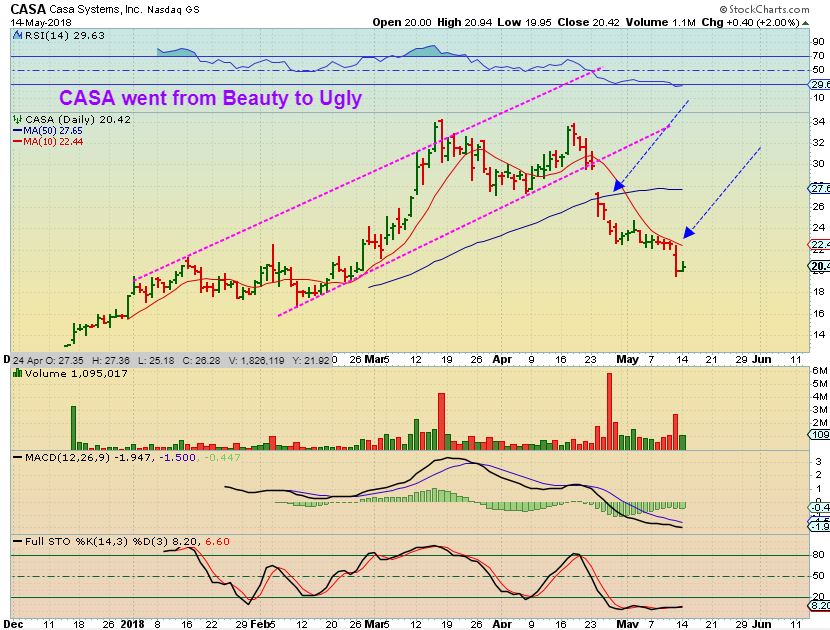Viewport: 830px width, 630px height.
Task: Click the 14-May-2018 date label
Action: 41,23
